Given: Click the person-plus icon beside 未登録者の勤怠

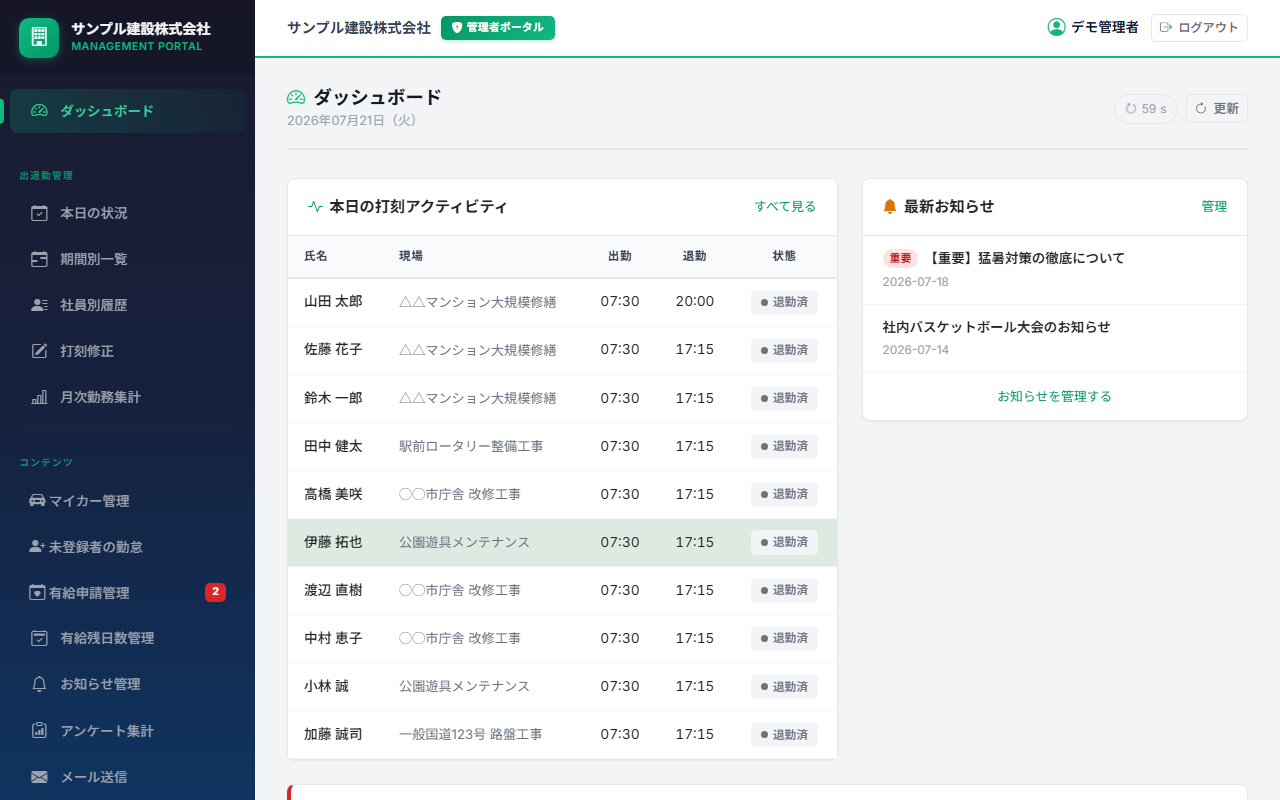Looking at the screenshot, I should [37, 547].
